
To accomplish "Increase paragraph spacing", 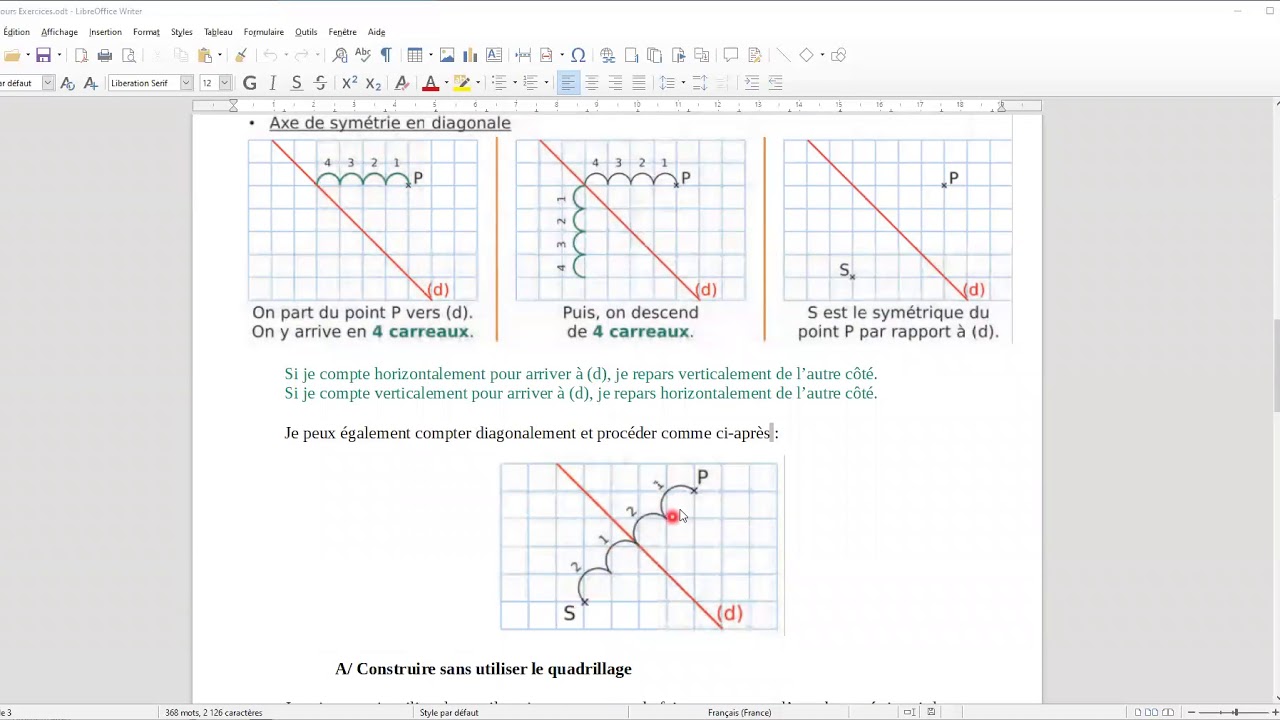I will pyautogui.click(x=700, y=83).
